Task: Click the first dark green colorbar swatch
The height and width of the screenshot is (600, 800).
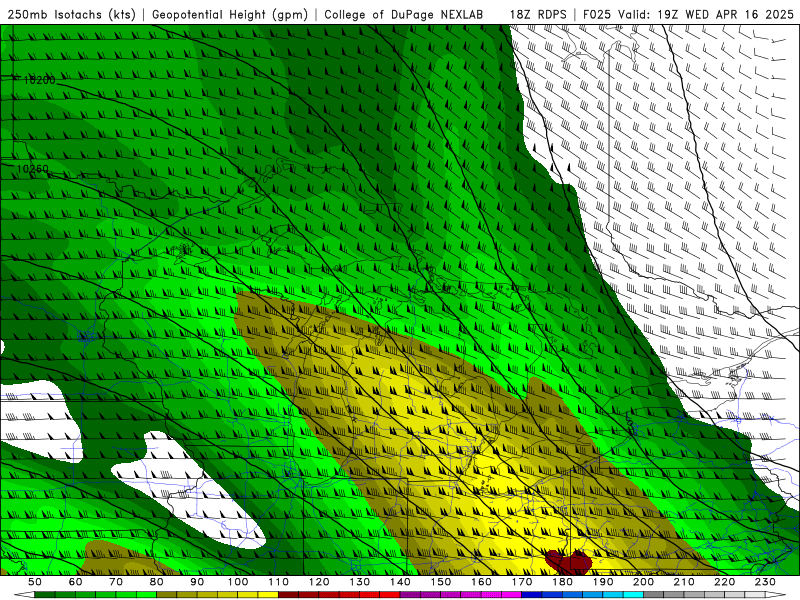Action: (45, 595)
